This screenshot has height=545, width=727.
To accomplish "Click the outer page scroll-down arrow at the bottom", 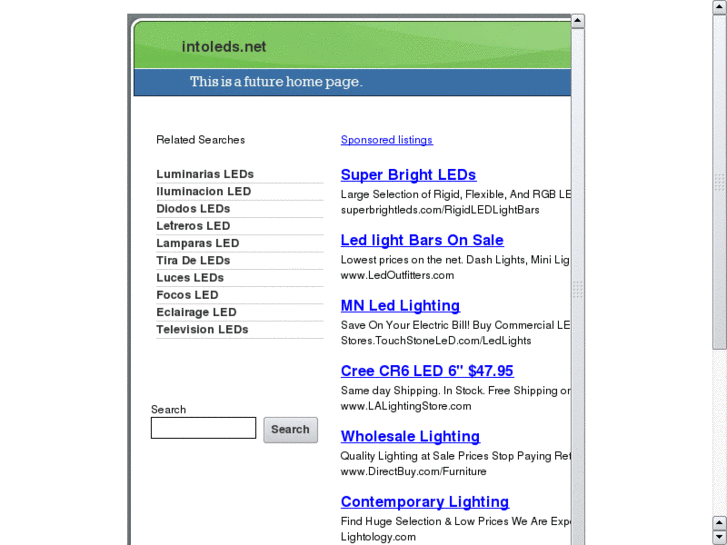I will (x=720, y=538).
